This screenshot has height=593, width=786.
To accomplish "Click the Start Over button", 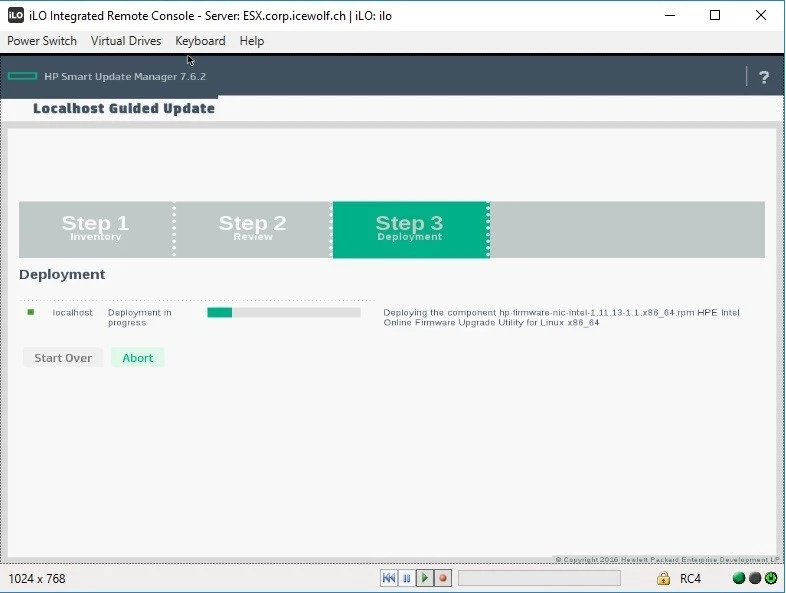I will tap(63, 358).
